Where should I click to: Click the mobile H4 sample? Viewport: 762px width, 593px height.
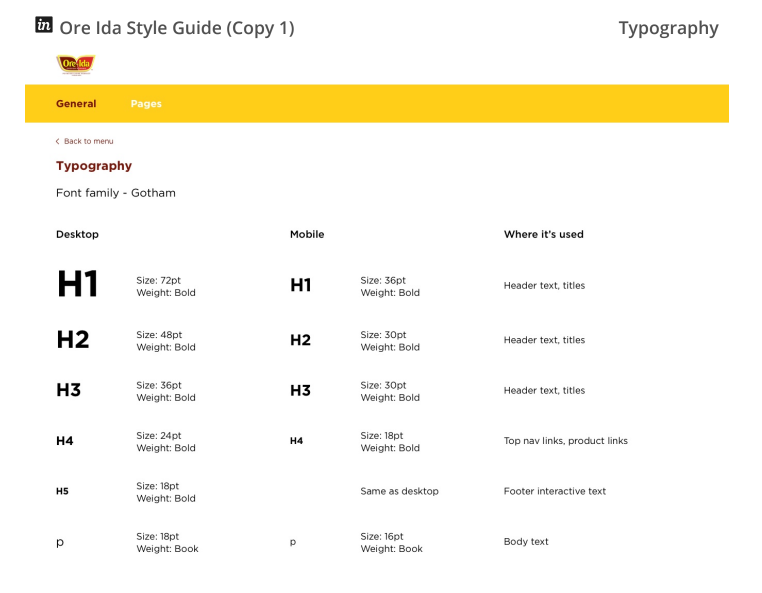[296, 441]
